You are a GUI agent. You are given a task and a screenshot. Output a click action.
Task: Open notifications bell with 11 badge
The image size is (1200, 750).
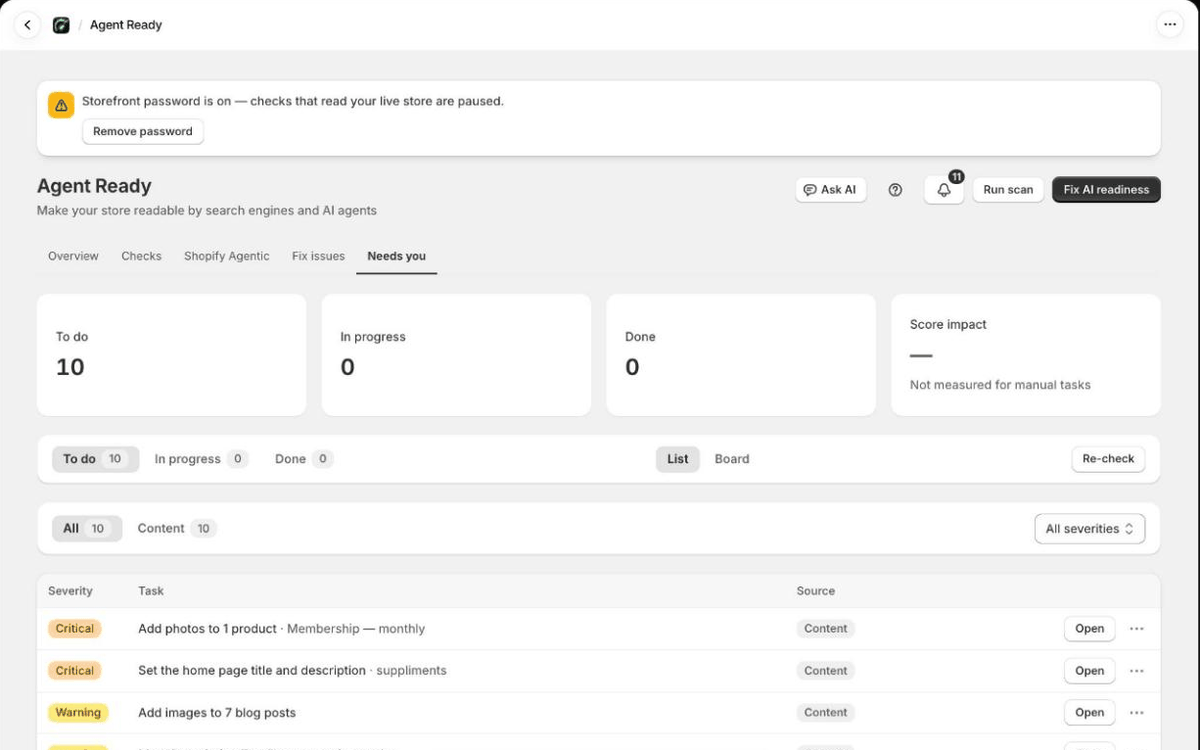[x=944, y=190]
